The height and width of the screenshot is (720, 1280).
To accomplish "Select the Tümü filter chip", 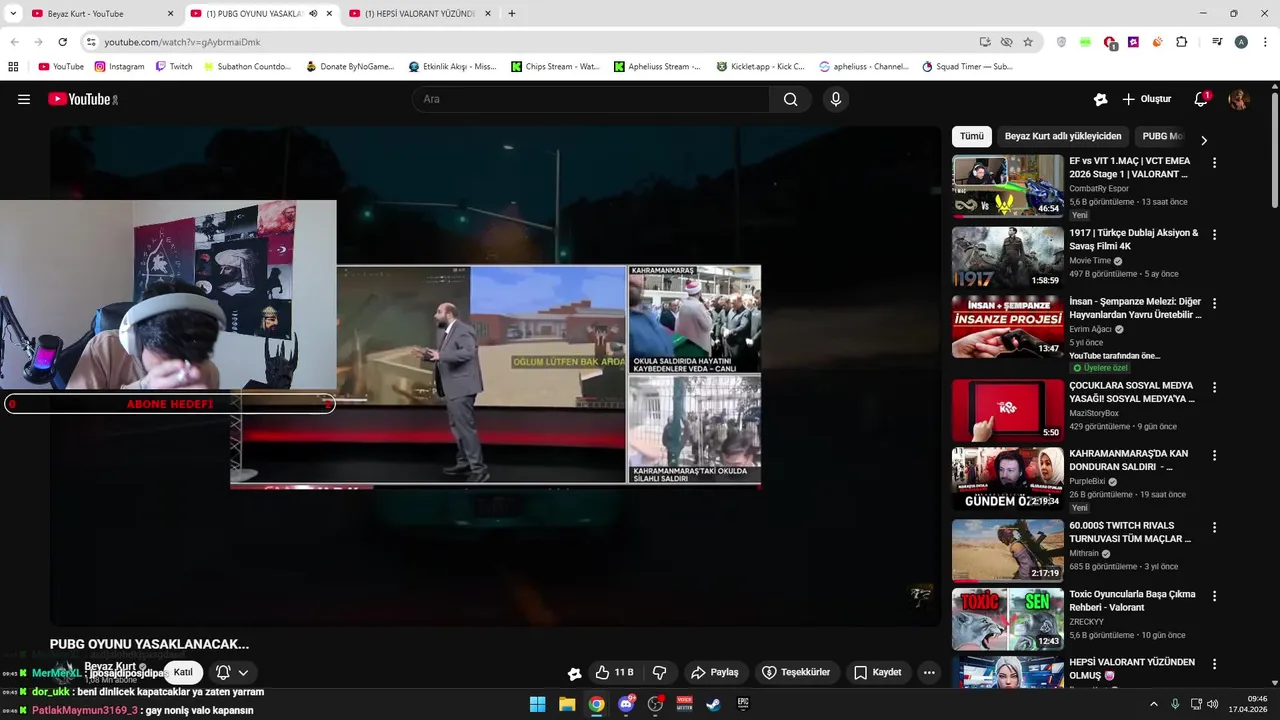I will (x=972, y=136).
